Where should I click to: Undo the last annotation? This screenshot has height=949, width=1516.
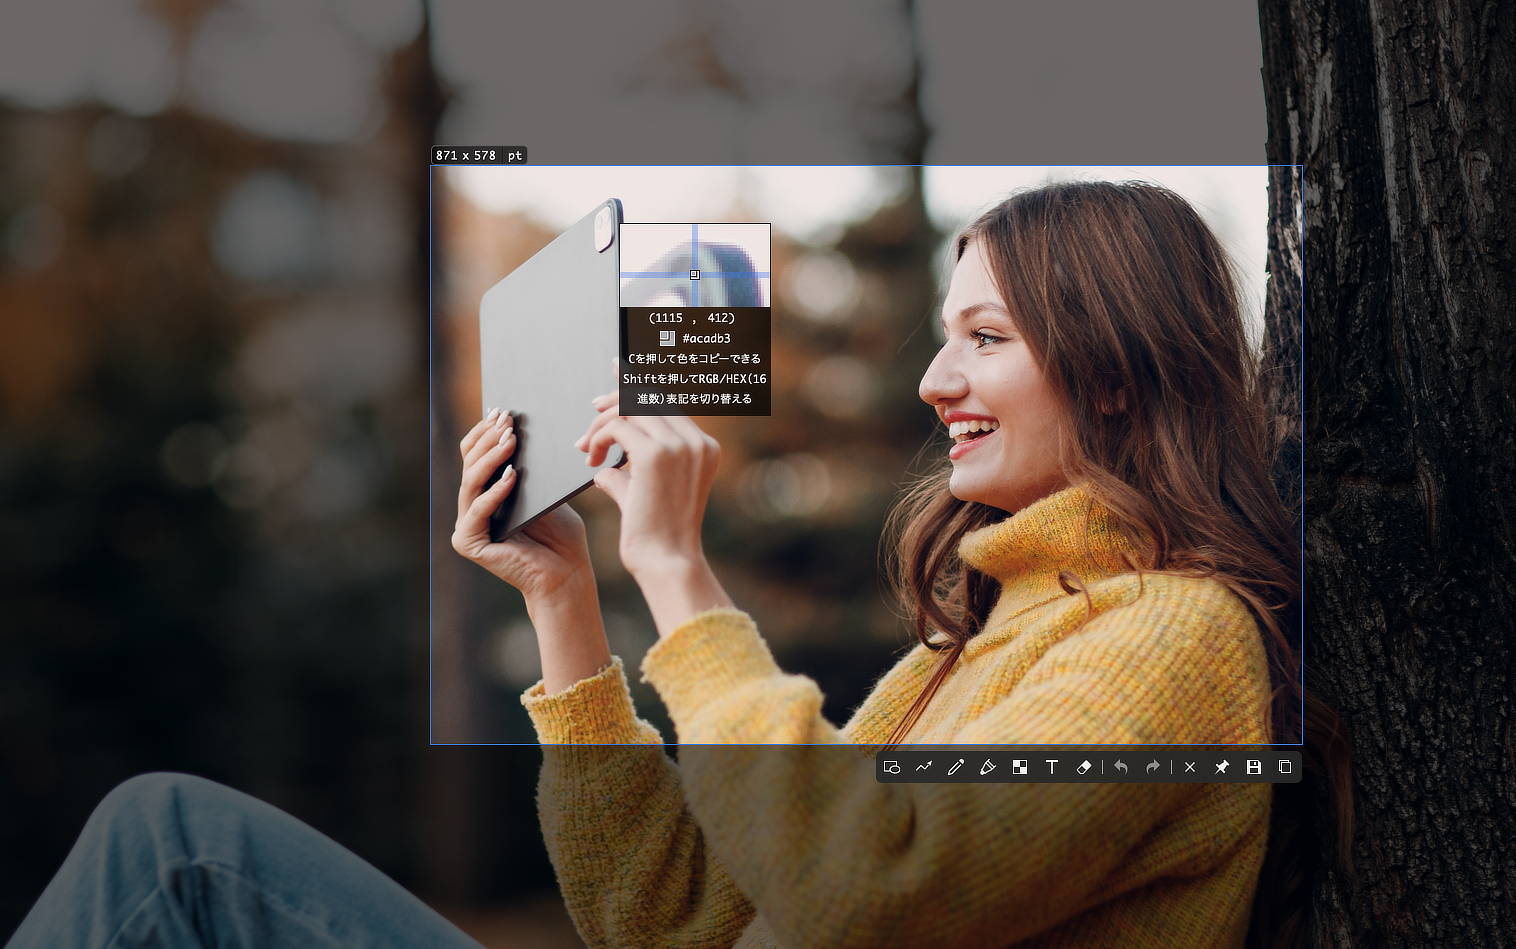[1121, 767]
